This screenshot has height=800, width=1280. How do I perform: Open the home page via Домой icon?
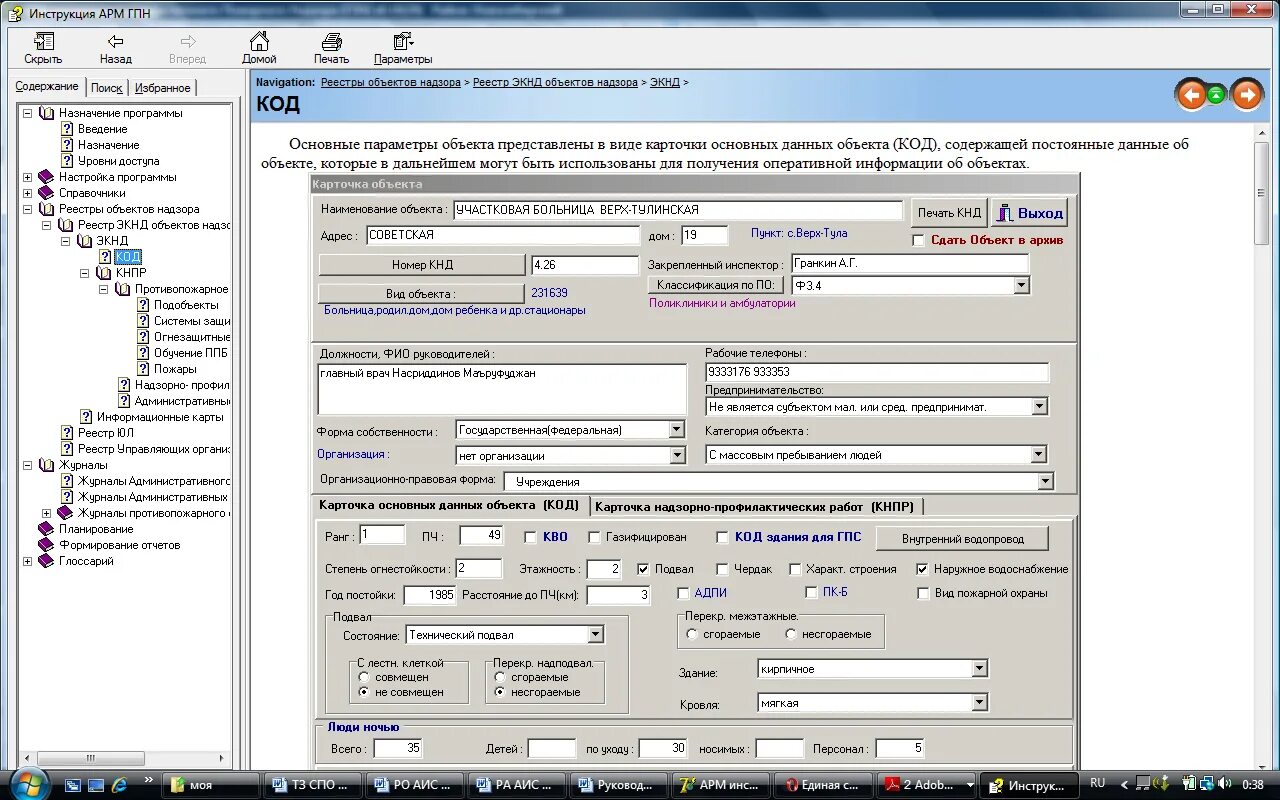(259, 42)
